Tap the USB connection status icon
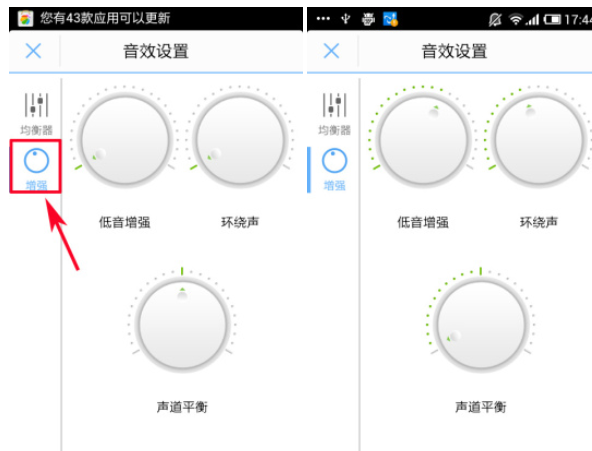592x451 pixels. coord(345,18)
